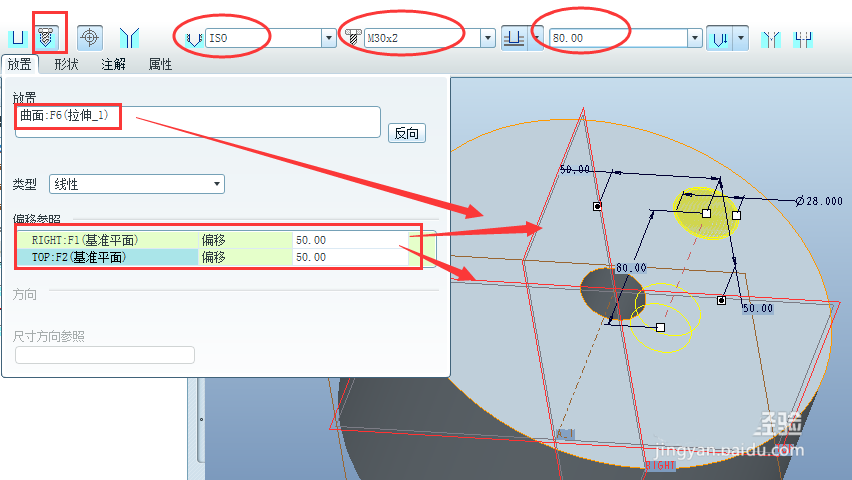Select the standard threaded hole icon
Image resolution: width=852 pixels, height=480 pixels.
46,38
